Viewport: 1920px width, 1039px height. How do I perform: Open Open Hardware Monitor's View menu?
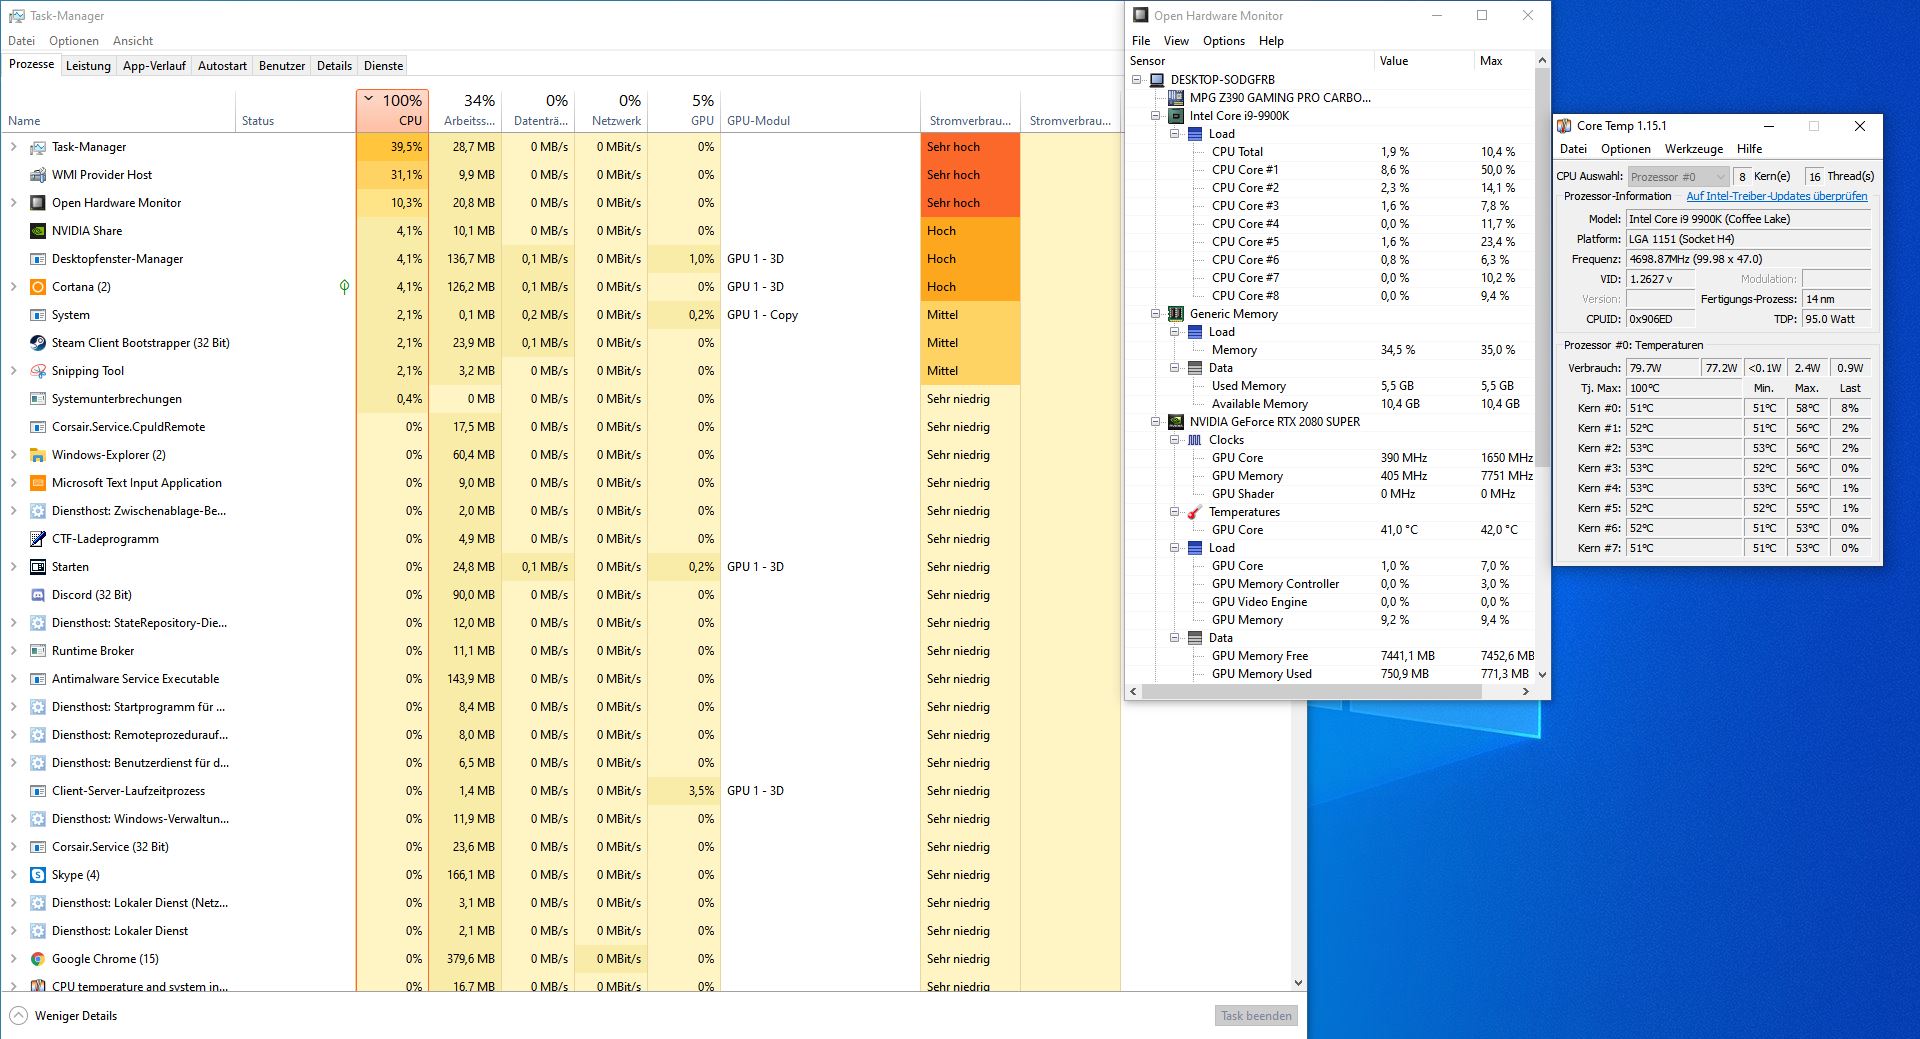(1176, 41)
